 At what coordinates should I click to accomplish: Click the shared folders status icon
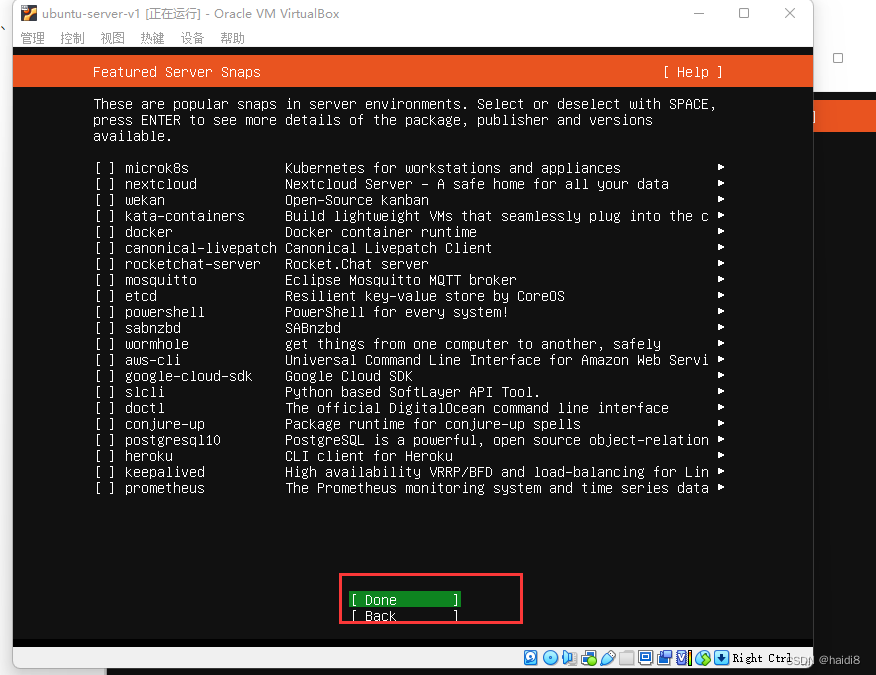(627, 658)
